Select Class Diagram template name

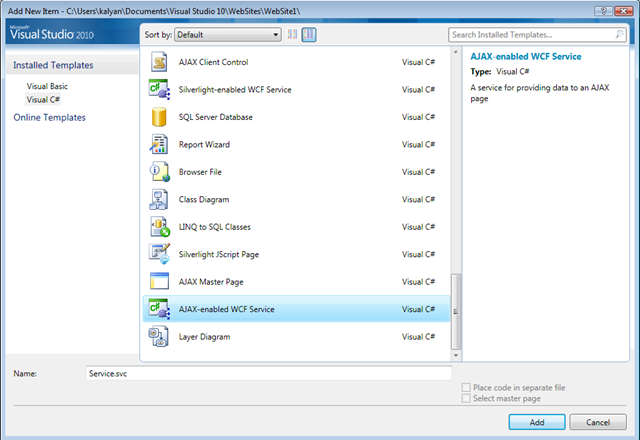(x=204, y=200)
